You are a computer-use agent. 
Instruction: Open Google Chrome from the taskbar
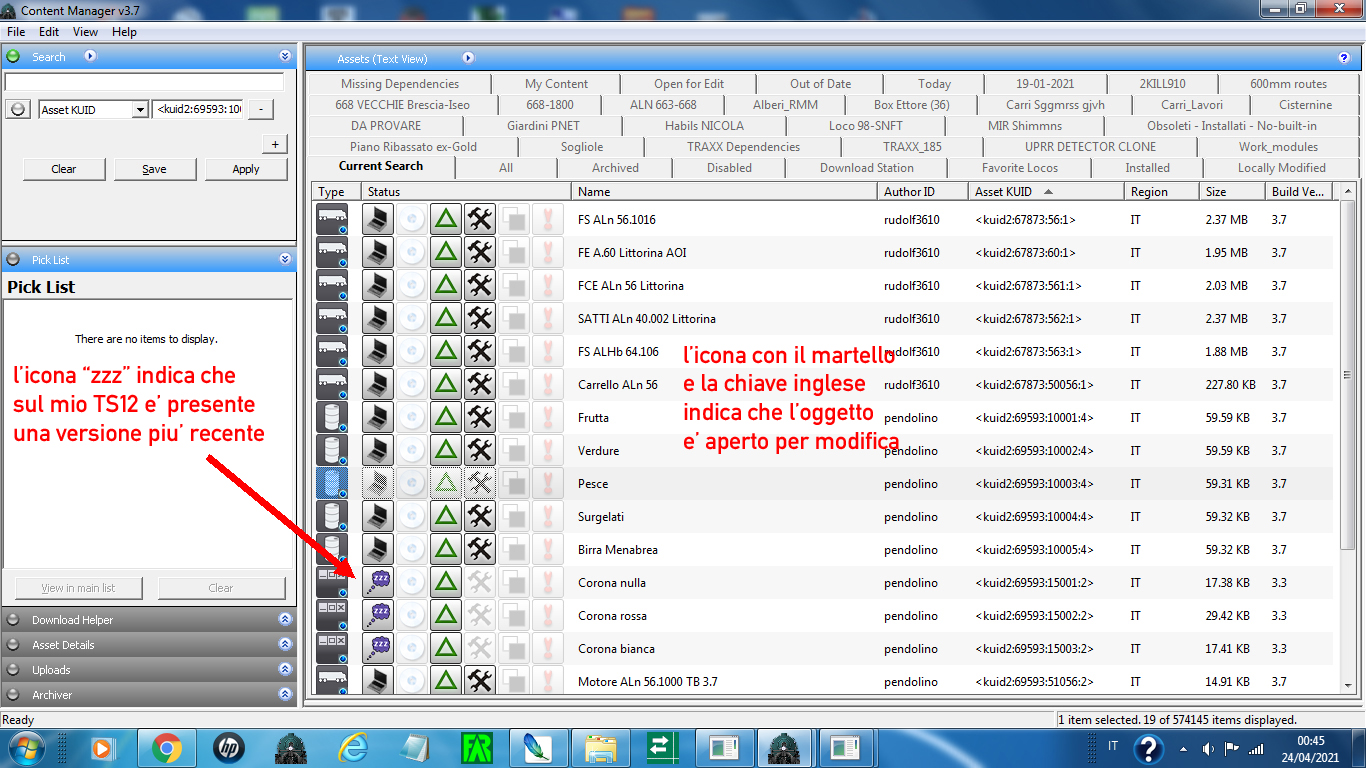click(166, 747)
